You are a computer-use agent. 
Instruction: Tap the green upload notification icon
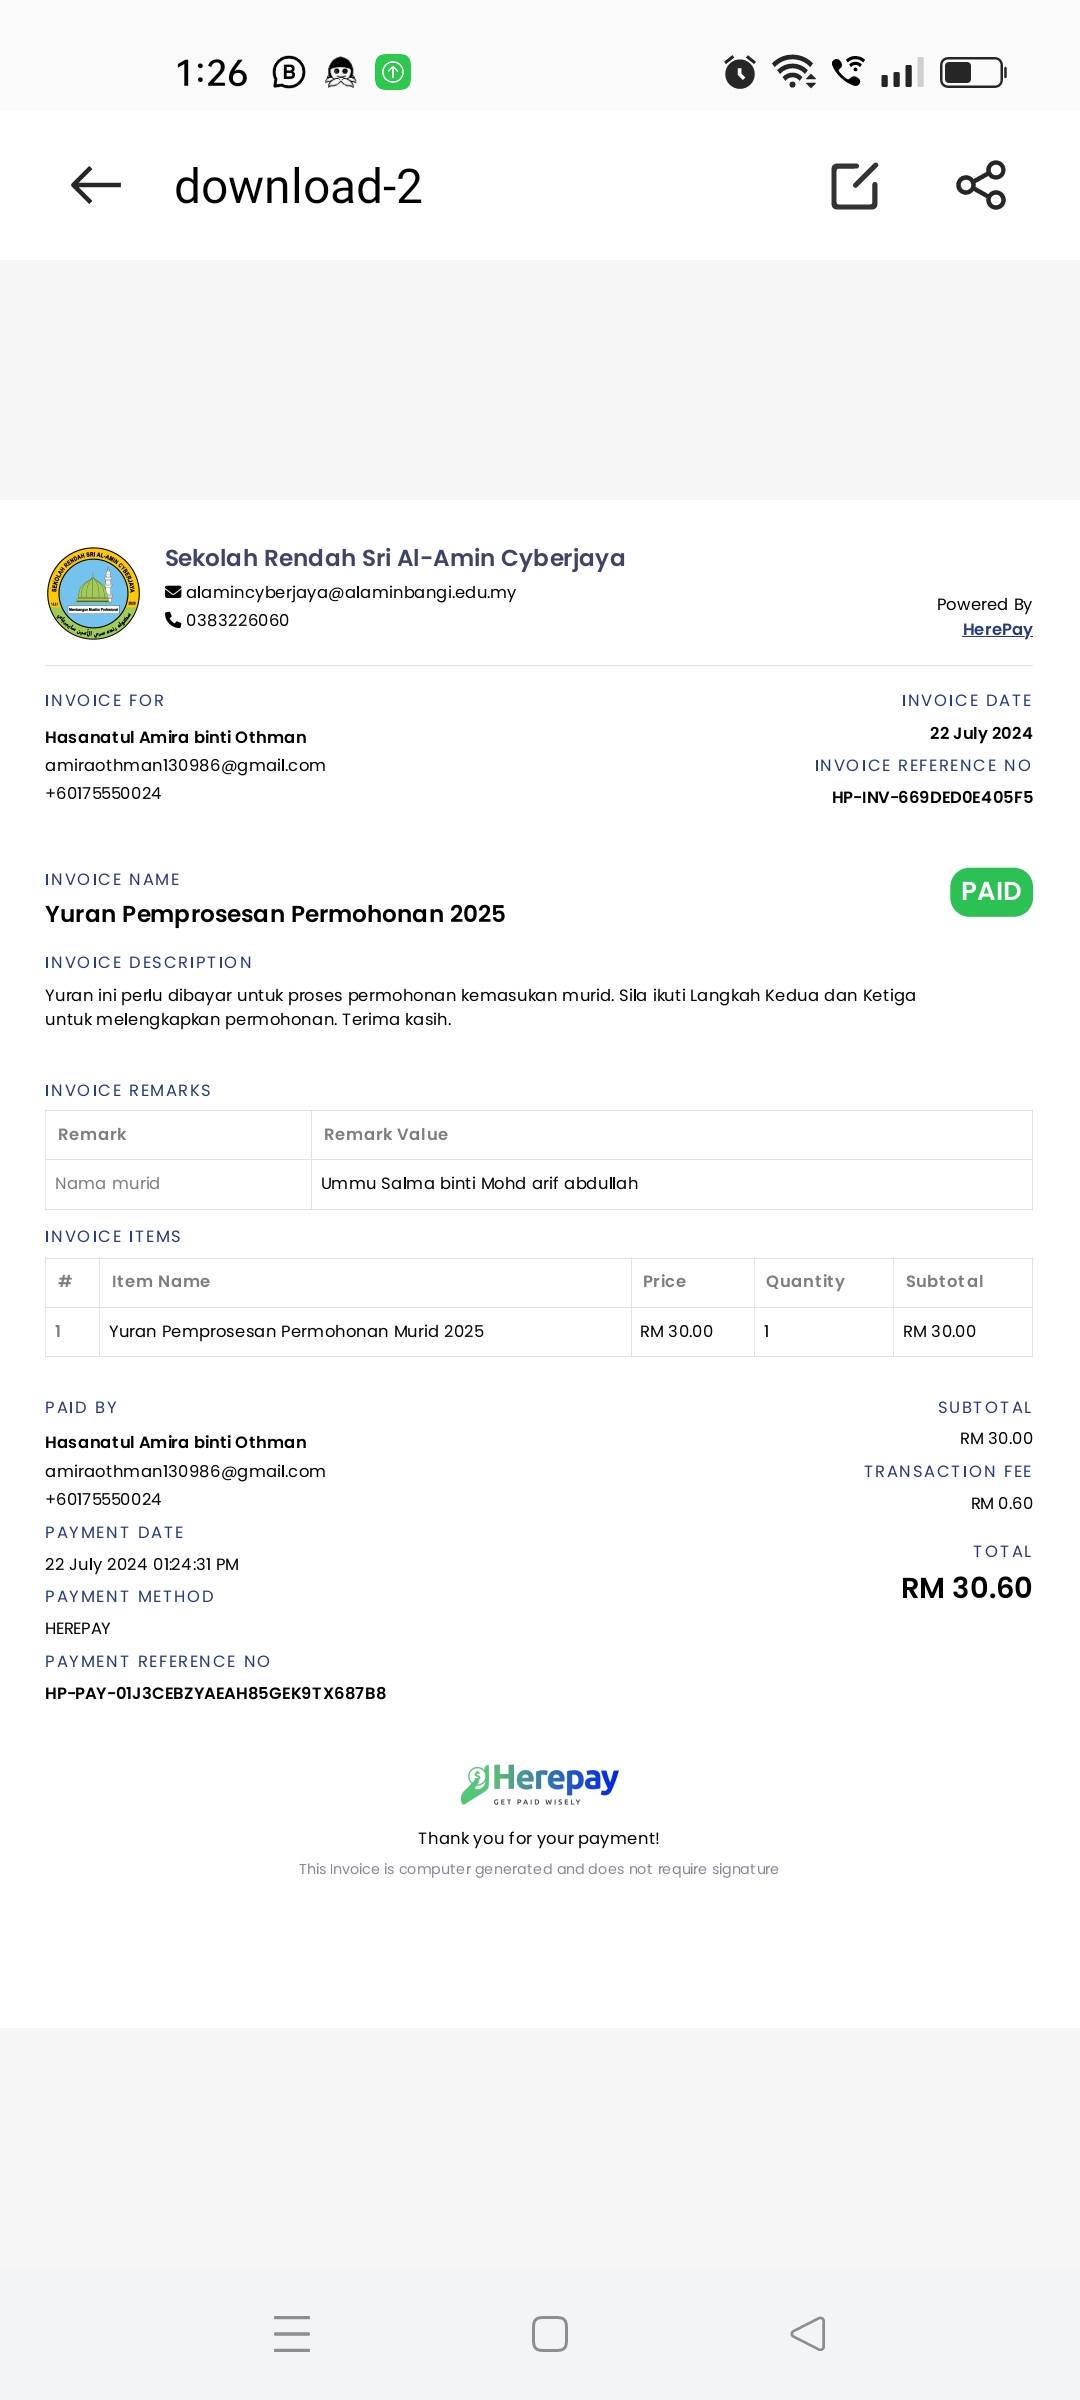[393, 72]
